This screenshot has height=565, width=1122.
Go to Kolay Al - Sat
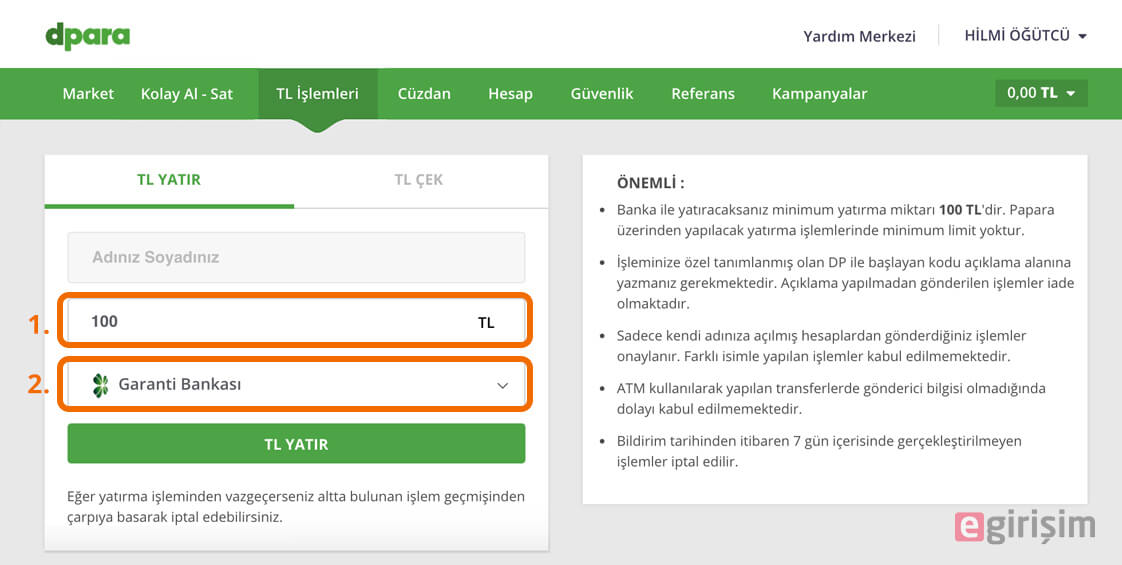tap(187, 94)
